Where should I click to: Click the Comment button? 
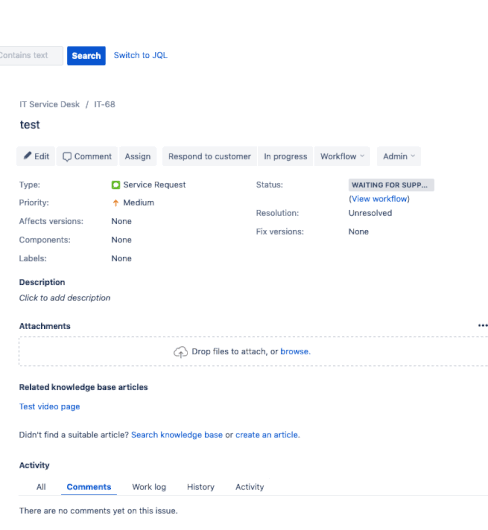click(87, 156)
